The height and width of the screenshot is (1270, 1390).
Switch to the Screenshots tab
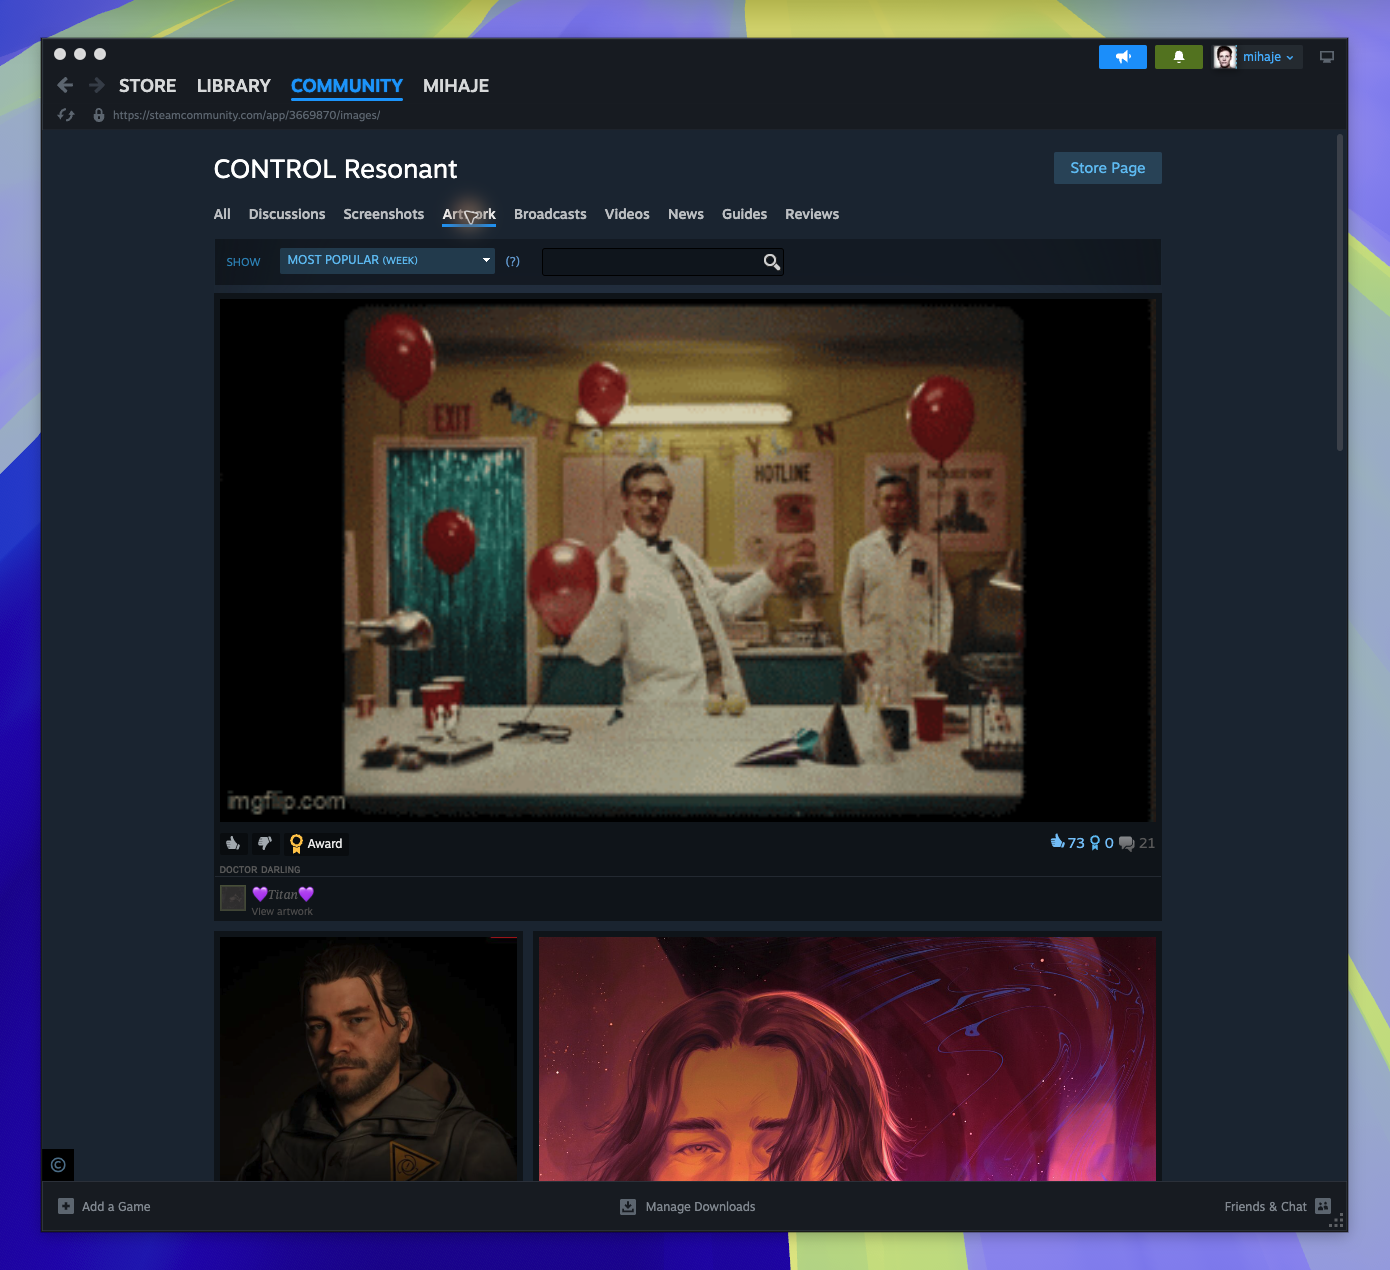pos(384,214)
